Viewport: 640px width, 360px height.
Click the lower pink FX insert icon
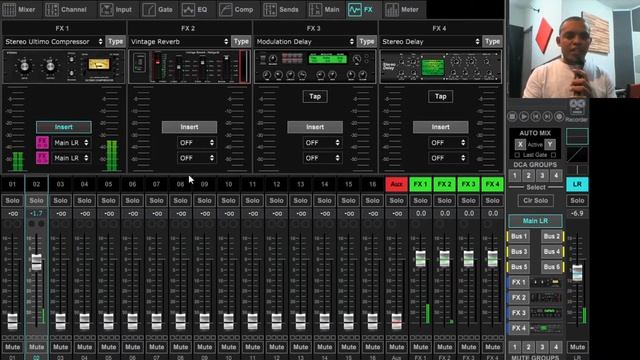42,158
